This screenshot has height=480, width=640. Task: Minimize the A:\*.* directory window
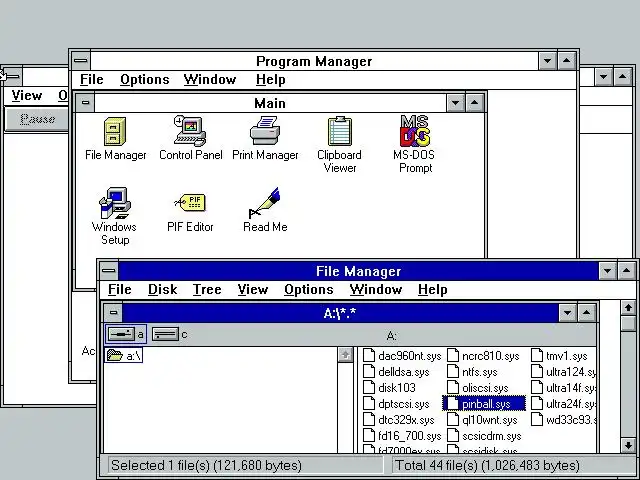[567, 313]
